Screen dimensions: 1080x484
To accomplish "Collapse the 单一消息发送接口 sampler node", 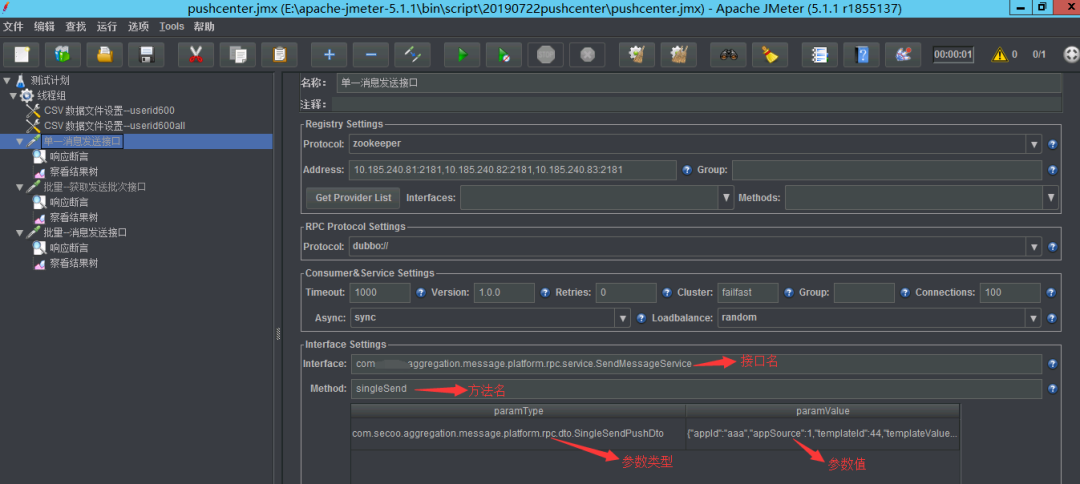I will [x=19, y=141].
